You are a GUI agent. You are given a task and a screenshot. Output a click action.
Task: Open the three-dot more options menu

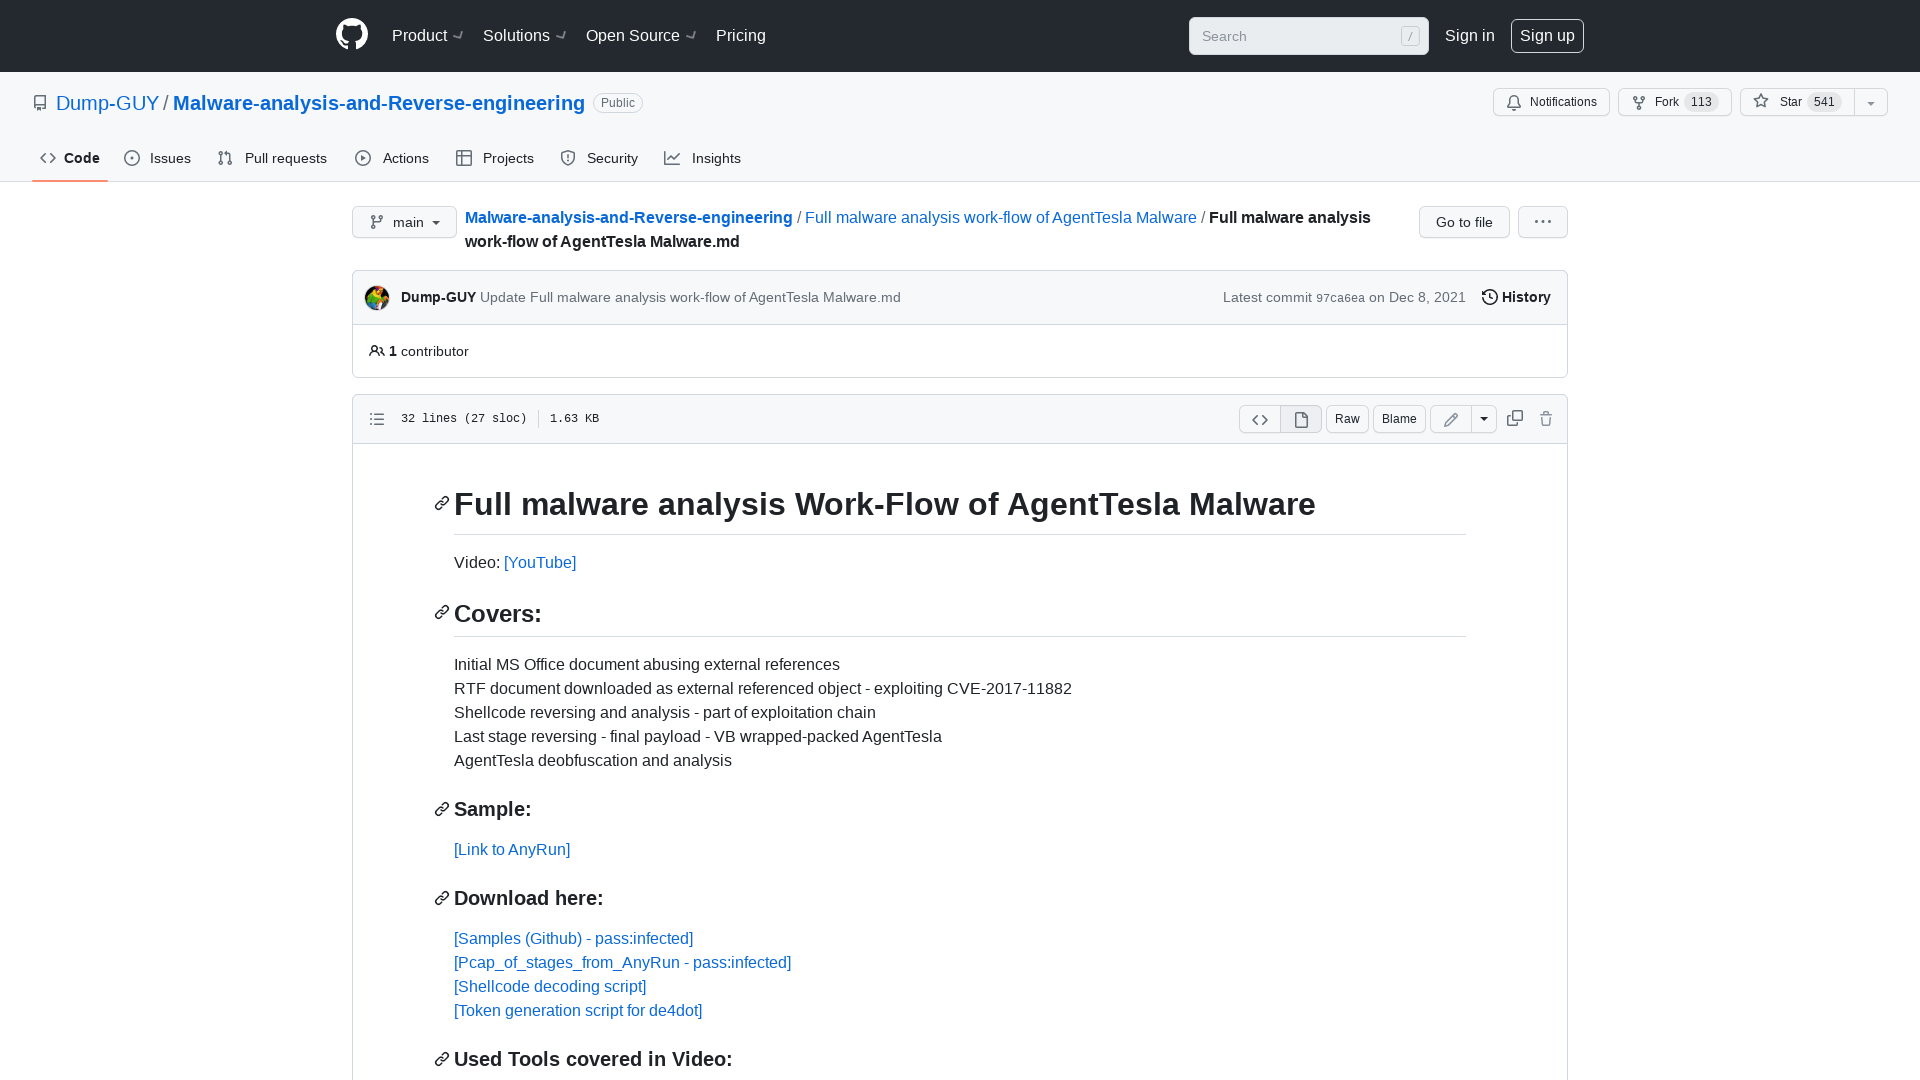pos(1543,222)
